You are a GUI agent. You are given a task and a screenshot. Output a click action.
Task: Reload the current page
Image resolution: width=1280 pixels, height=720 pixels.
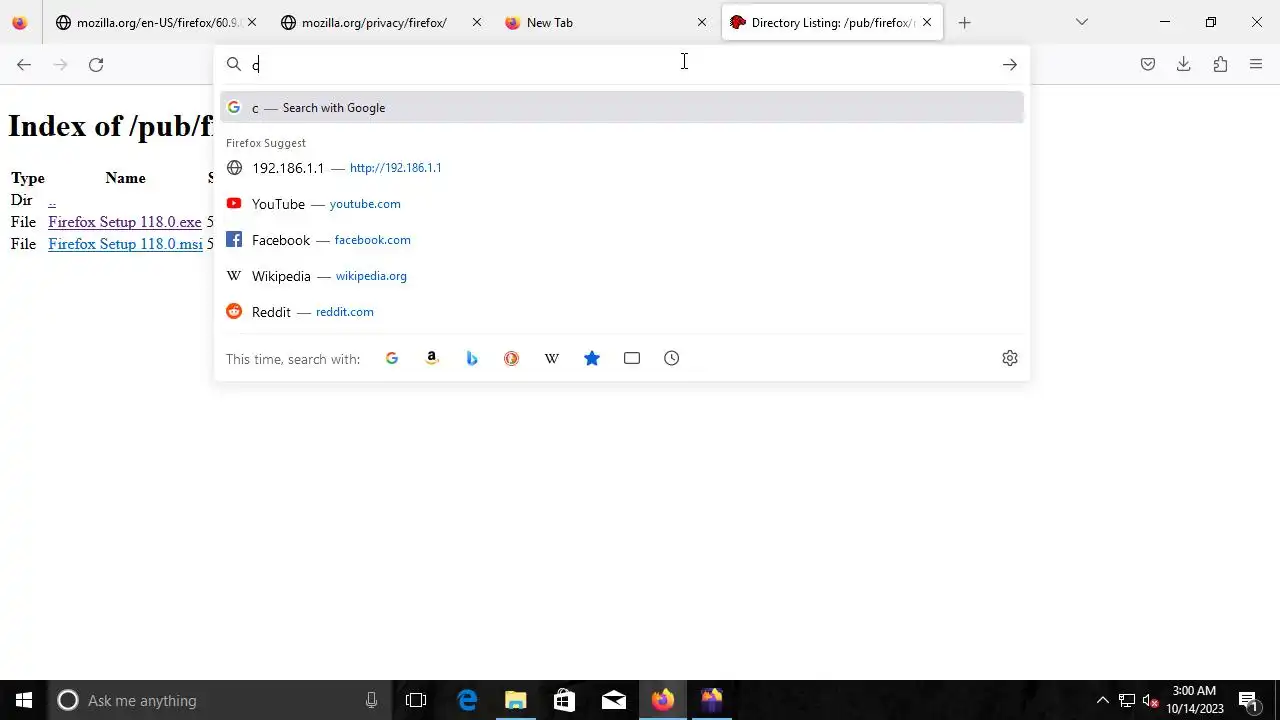point(96,64)
